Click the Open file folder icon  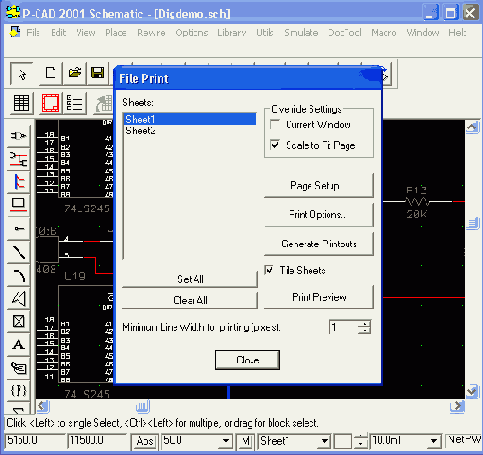(x=75, y=73)
